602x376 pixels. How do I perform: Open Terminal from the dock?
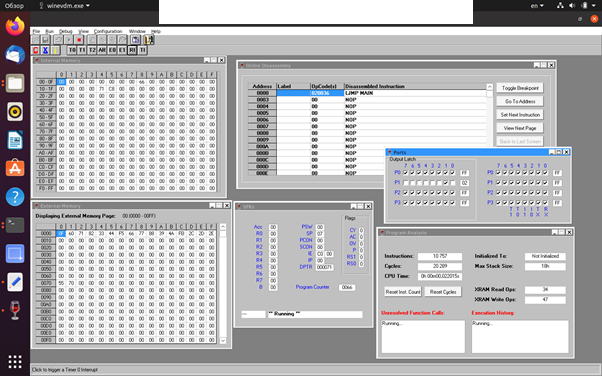tap(15, 225)
